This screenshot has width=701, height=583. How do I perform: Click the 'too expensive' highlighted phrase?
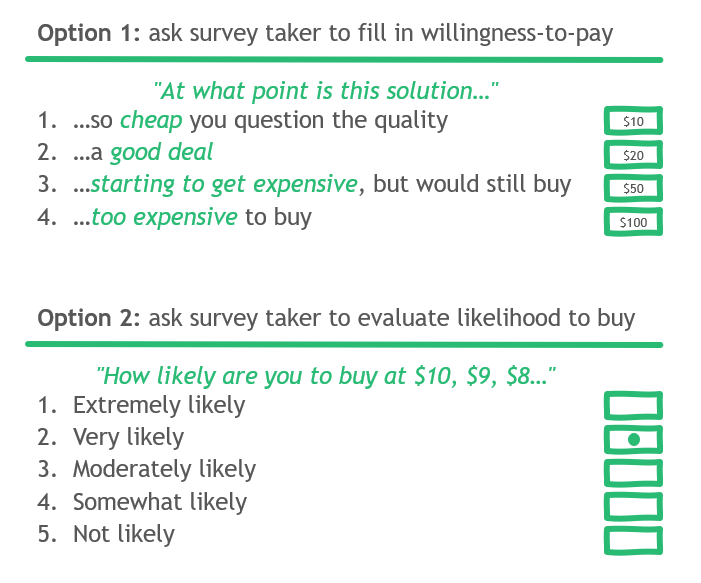[x=164, y=217]
